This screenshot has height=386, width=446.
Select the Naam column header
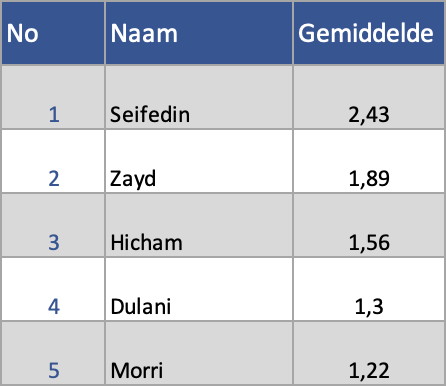[199, 33]
